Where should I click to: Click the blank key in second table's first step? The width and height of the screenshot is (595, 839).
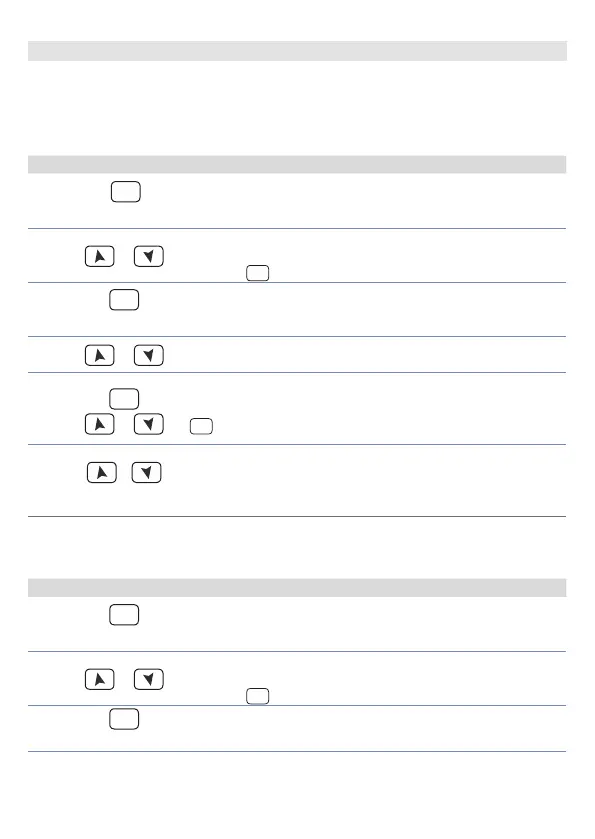124,615
